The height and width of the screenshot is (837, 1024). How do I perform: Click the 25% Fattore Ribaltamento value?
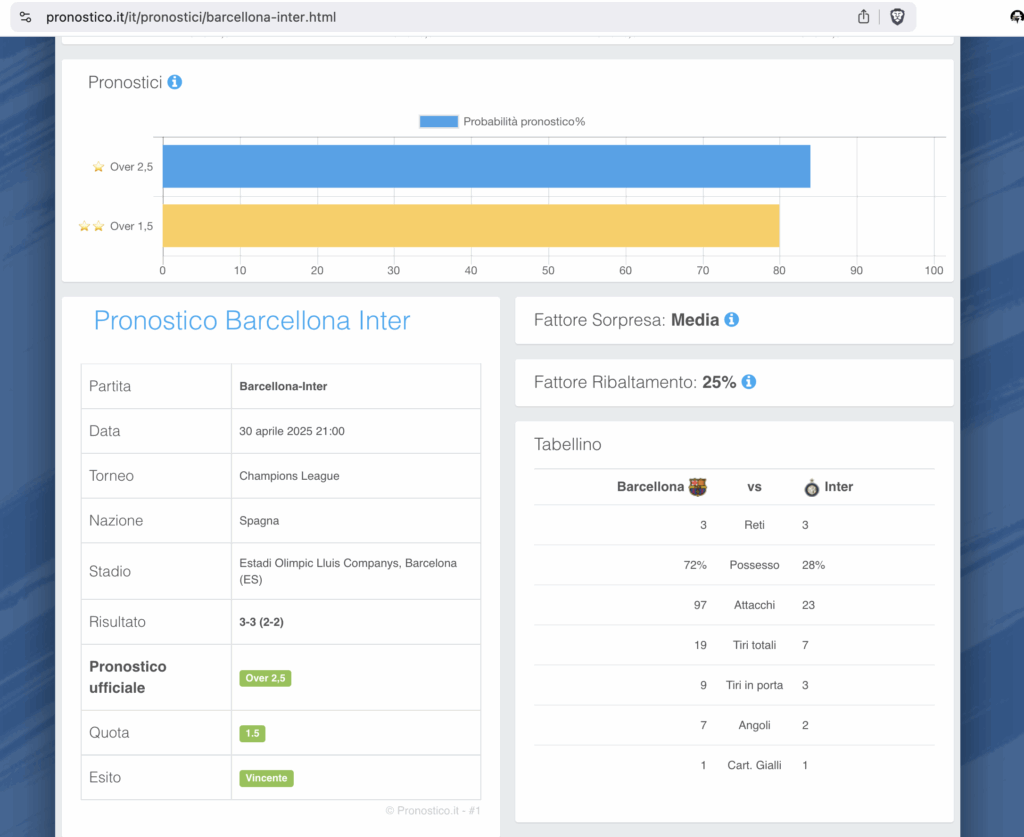719,382
